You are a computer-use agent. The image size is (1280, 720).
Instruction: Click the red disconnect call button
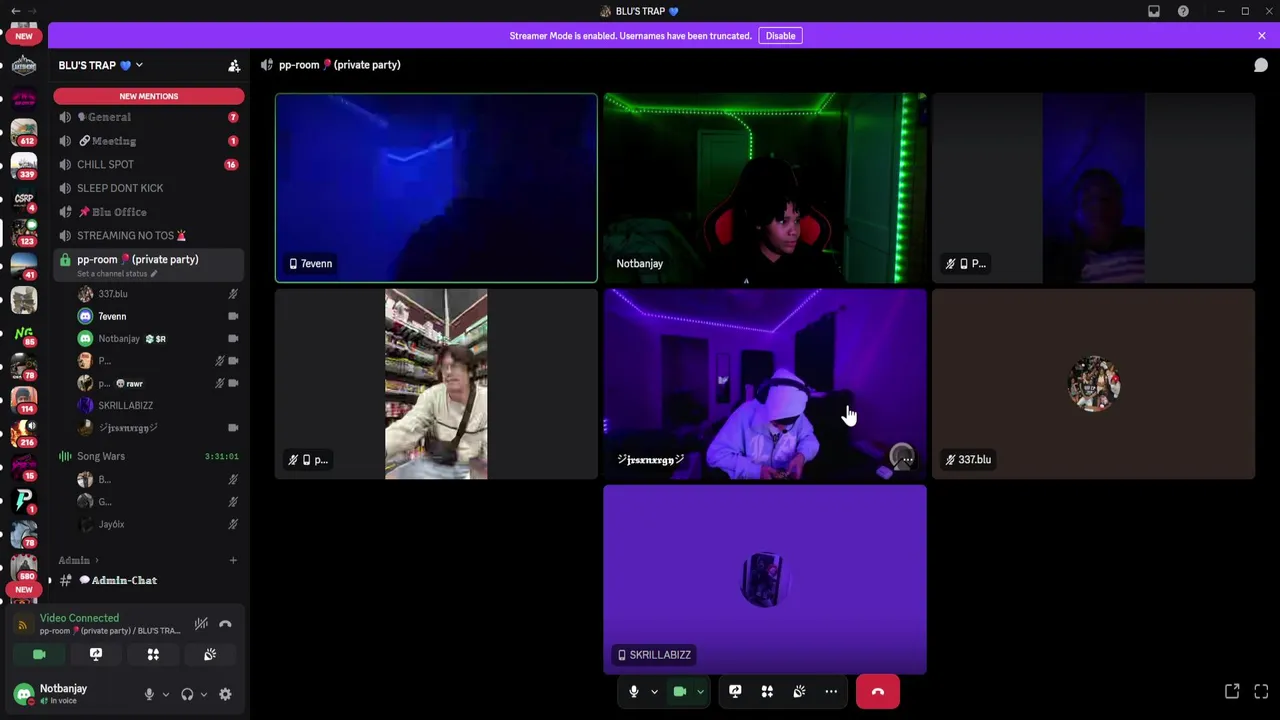pyautogui.click(x=877, y=691)
